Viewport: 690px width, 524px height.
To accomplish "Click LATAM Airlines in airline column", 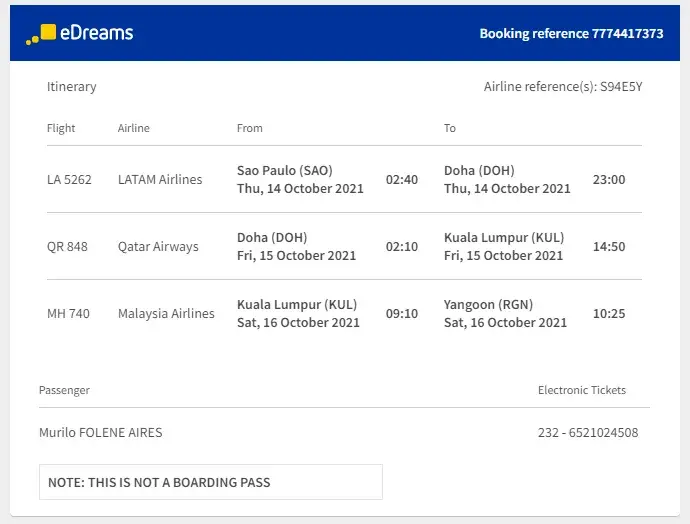I will (160, 180).
